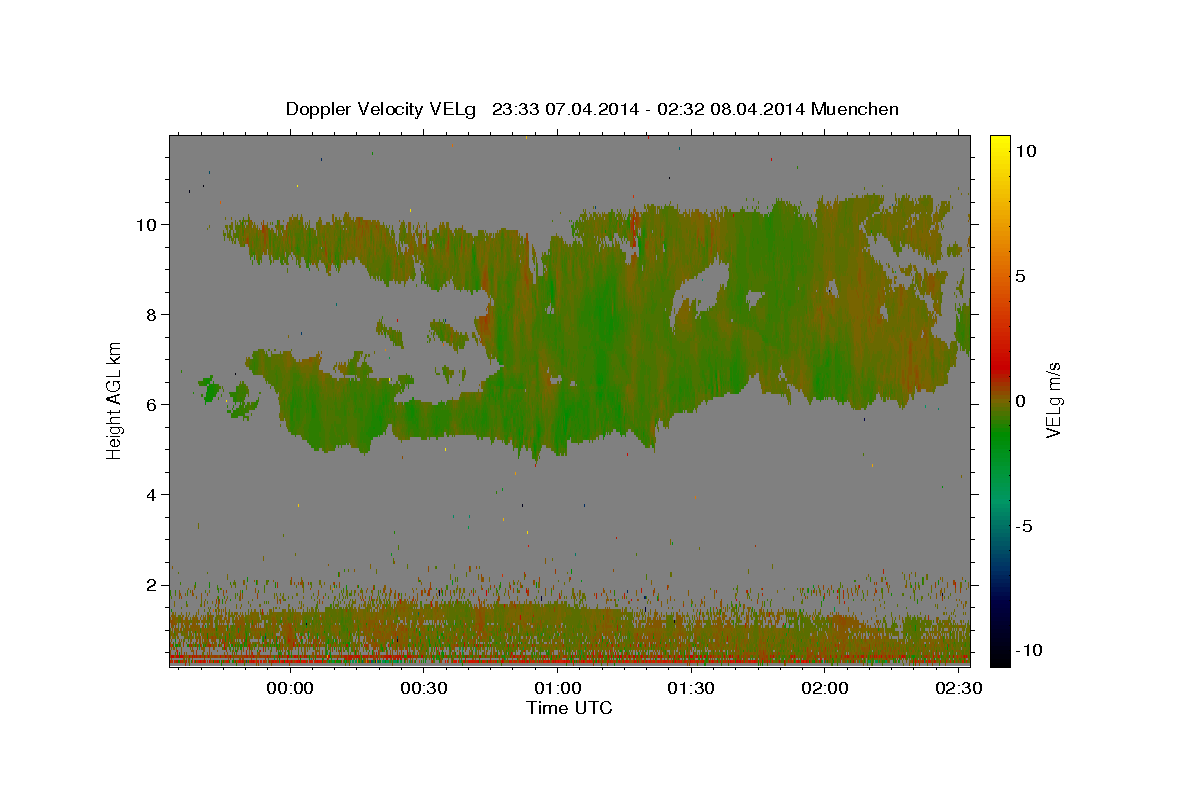Click the height tick label 8

coord(154,315)
